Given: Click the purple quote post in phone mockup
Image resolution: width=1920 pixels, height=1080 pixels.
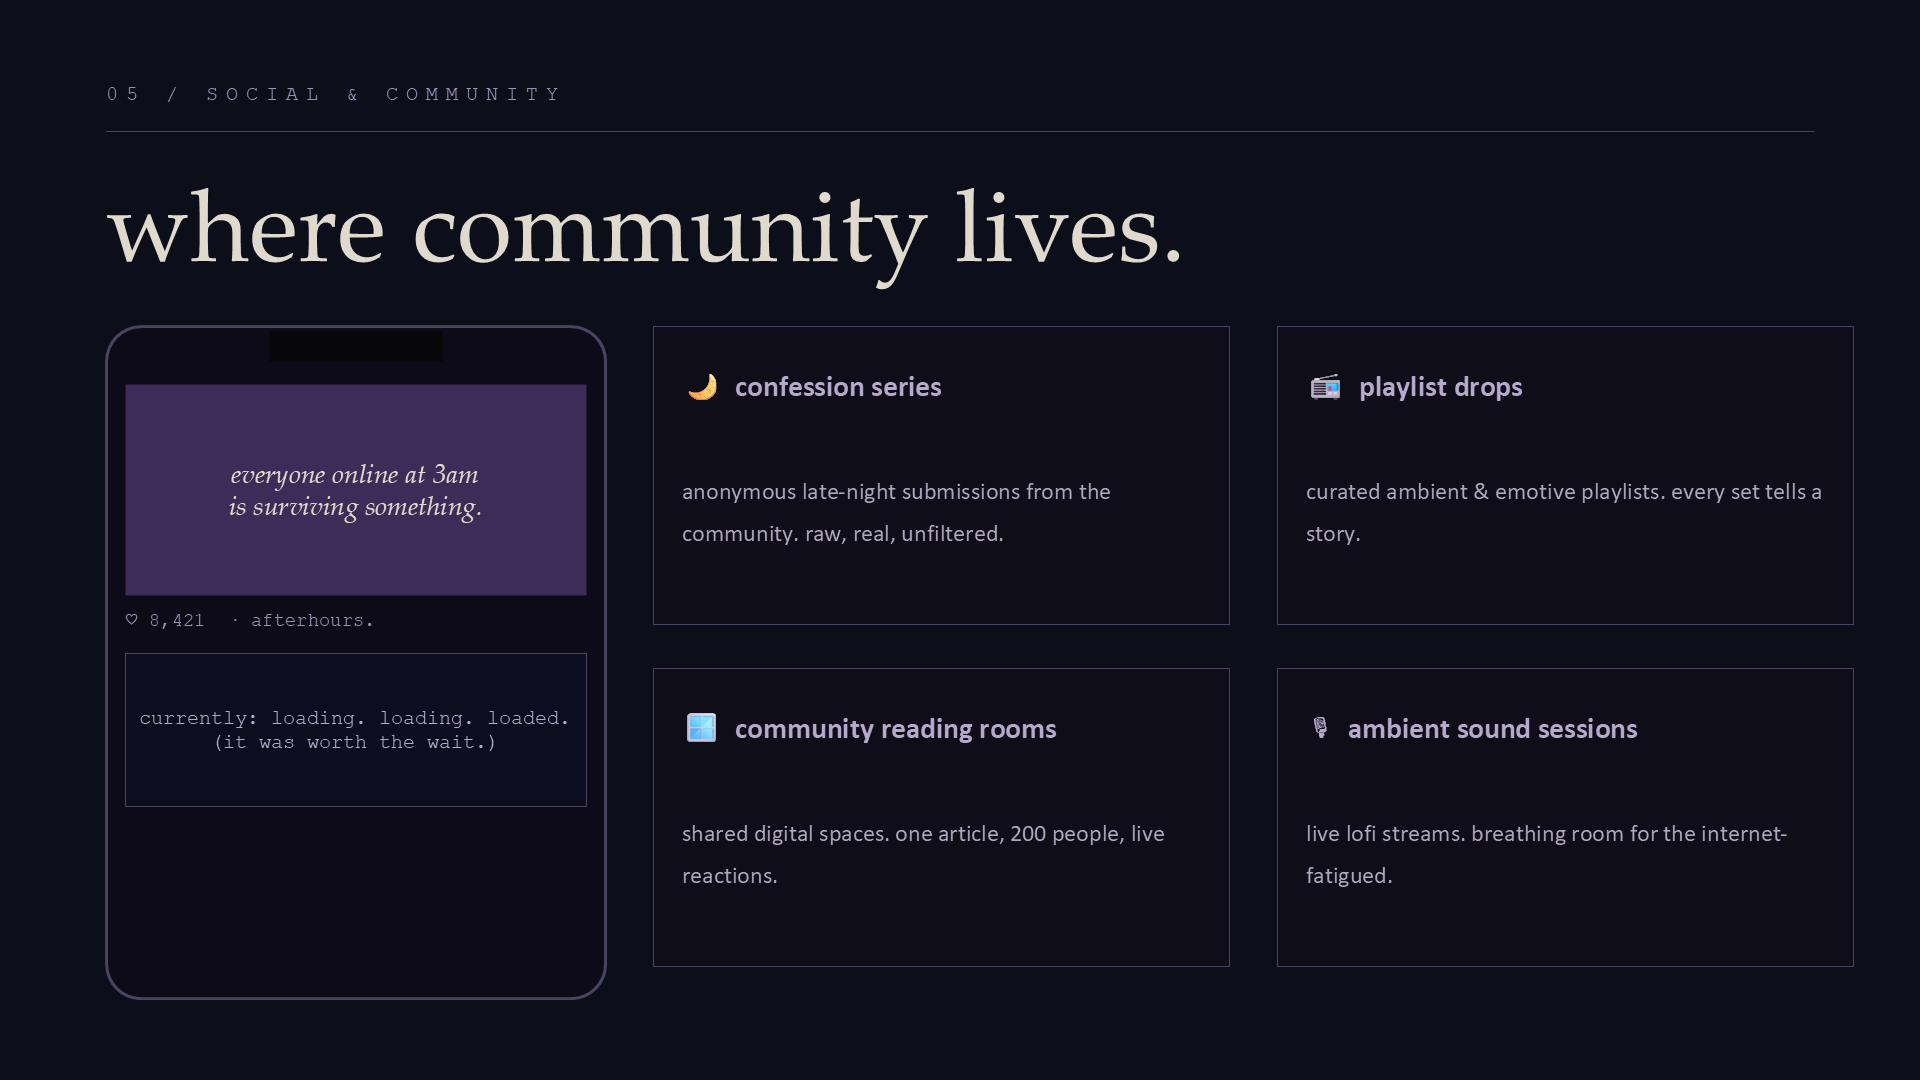Looking at the screenshot, I should [356, 490].
